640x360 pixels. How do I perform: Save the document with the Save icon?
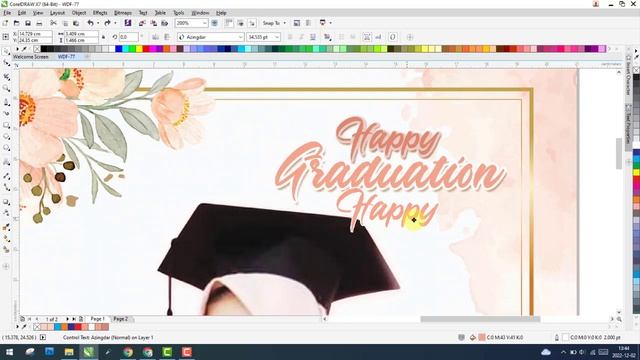[28, 23]
